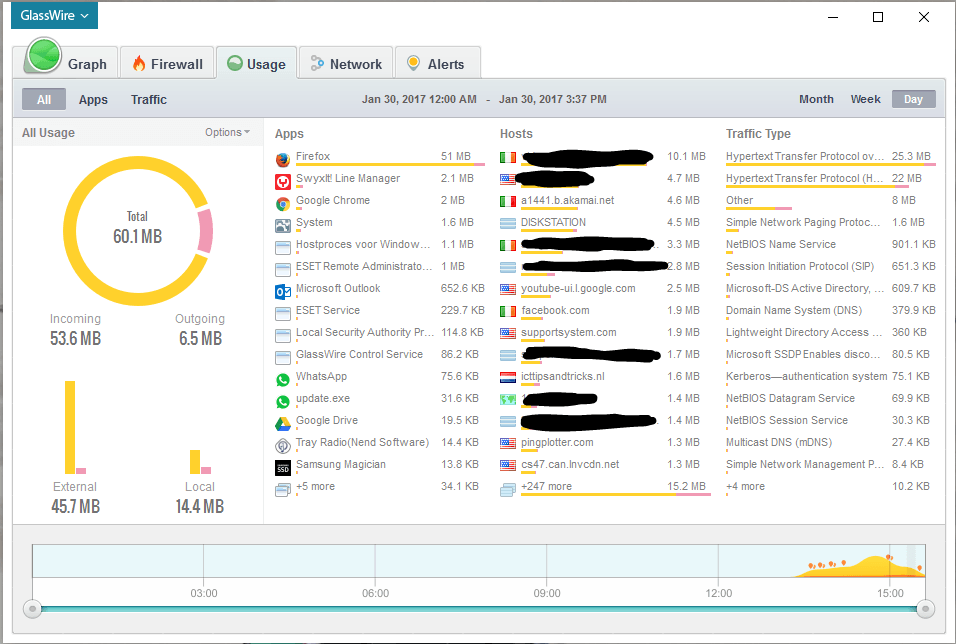
Task: Click the ESET Service app icon
Action: tap(282, 313)
